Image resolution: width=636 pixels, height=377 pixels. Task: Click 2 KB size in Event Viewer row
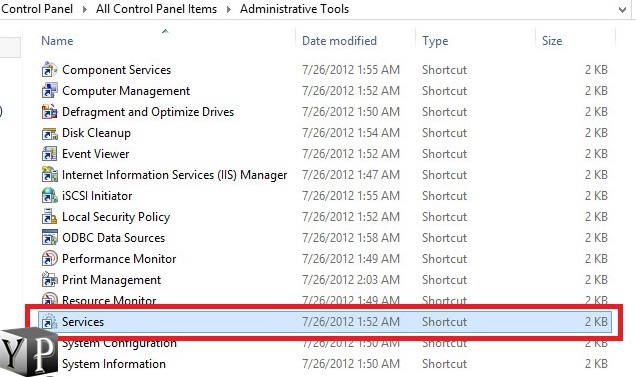(596, 154)
